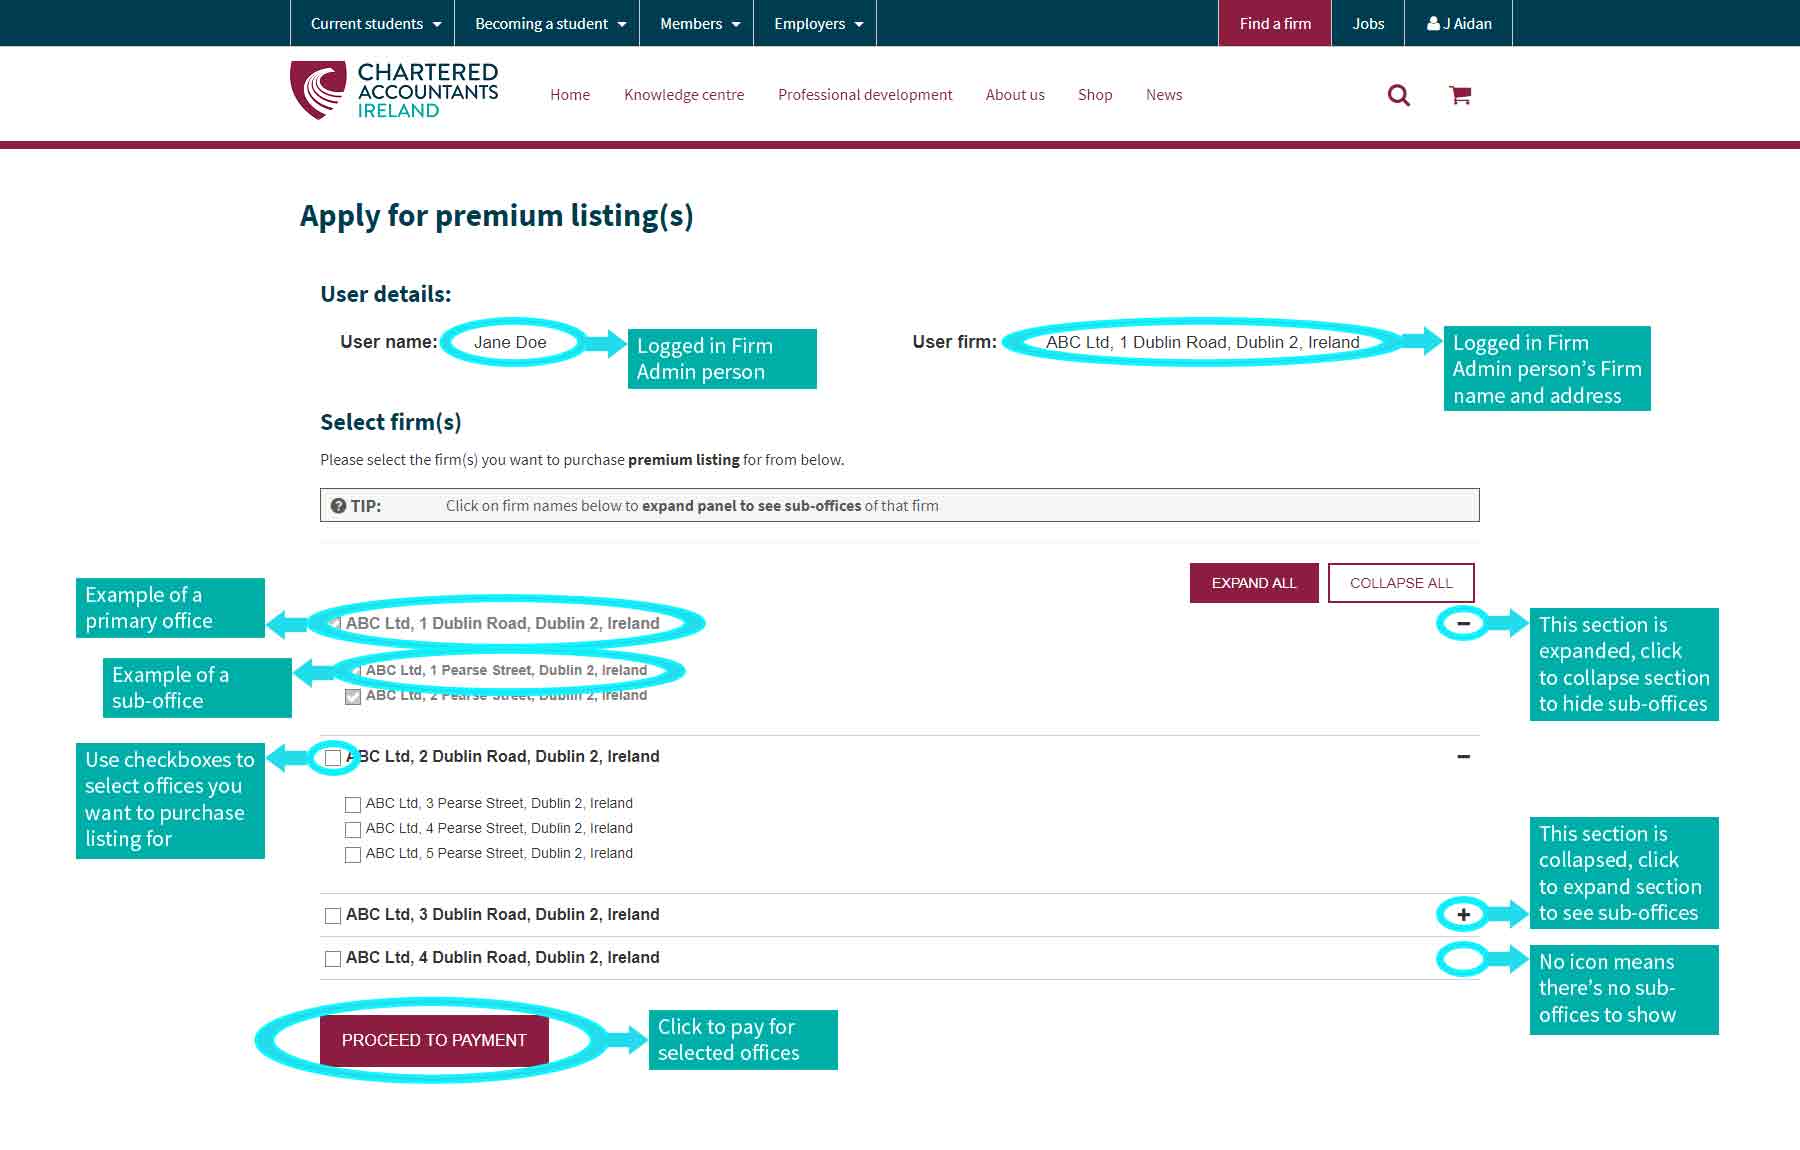1800x1150 pixels.
Task: Click the Collapse All button
Action: tap(1400, 583)
